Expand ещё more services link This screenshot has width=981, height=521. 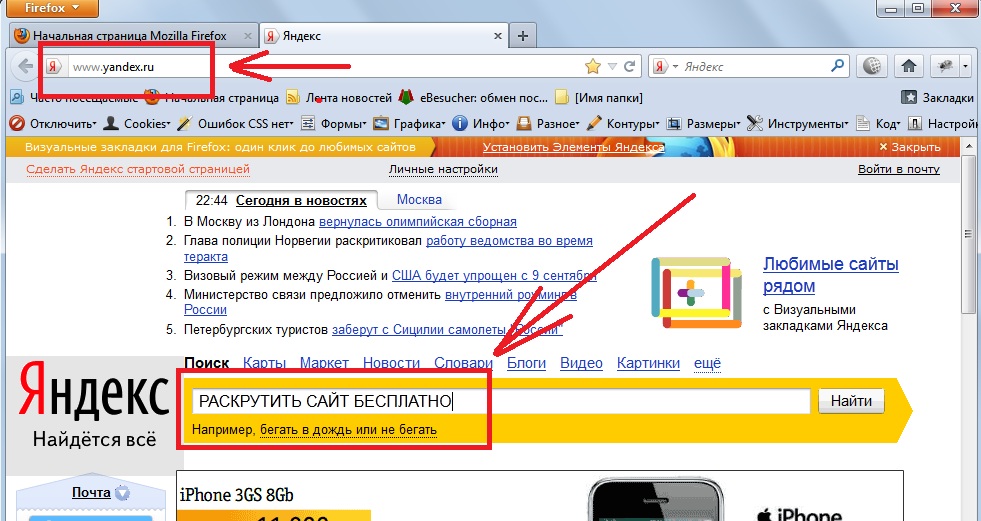click(708, 363)
